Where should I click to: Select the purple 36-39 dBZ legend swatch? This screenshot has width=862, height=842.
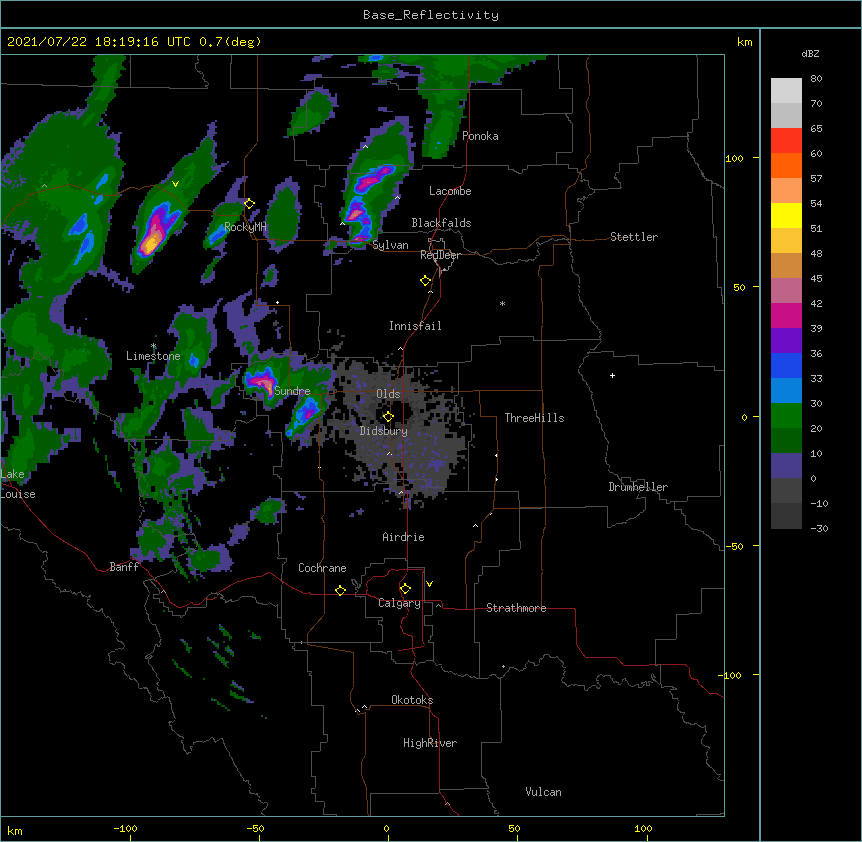(x=786, y=341)
